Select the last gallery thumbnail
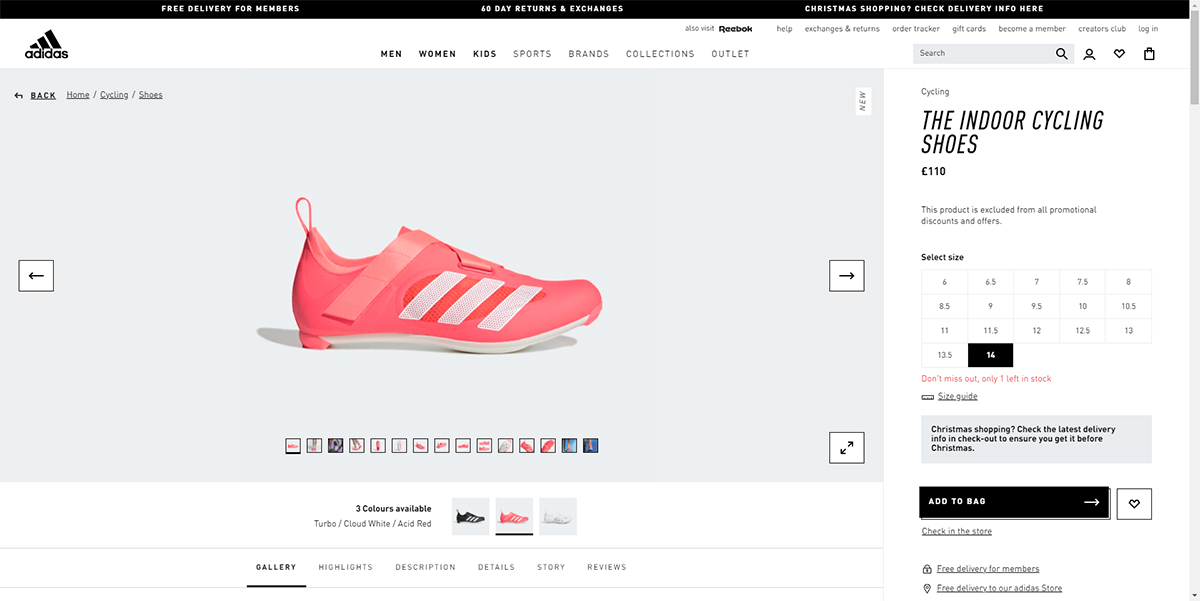 pos(591,446)
